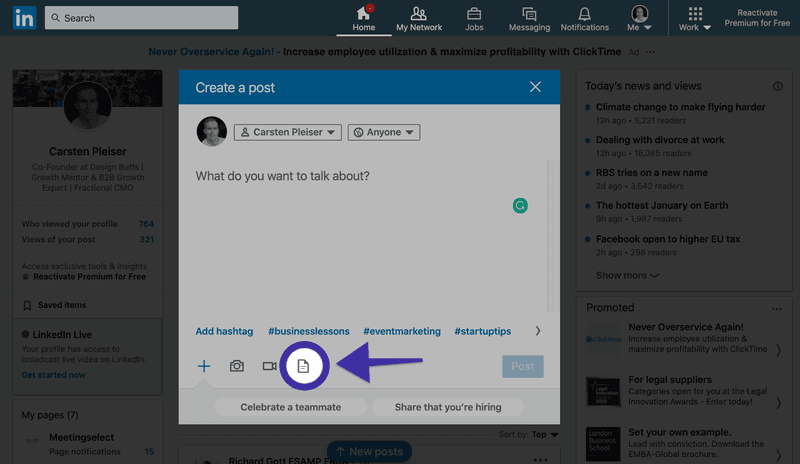Click Reactivate Premium for Free in navbar
The height and width of the screenshot is (464, 800).
pos(757,18)
